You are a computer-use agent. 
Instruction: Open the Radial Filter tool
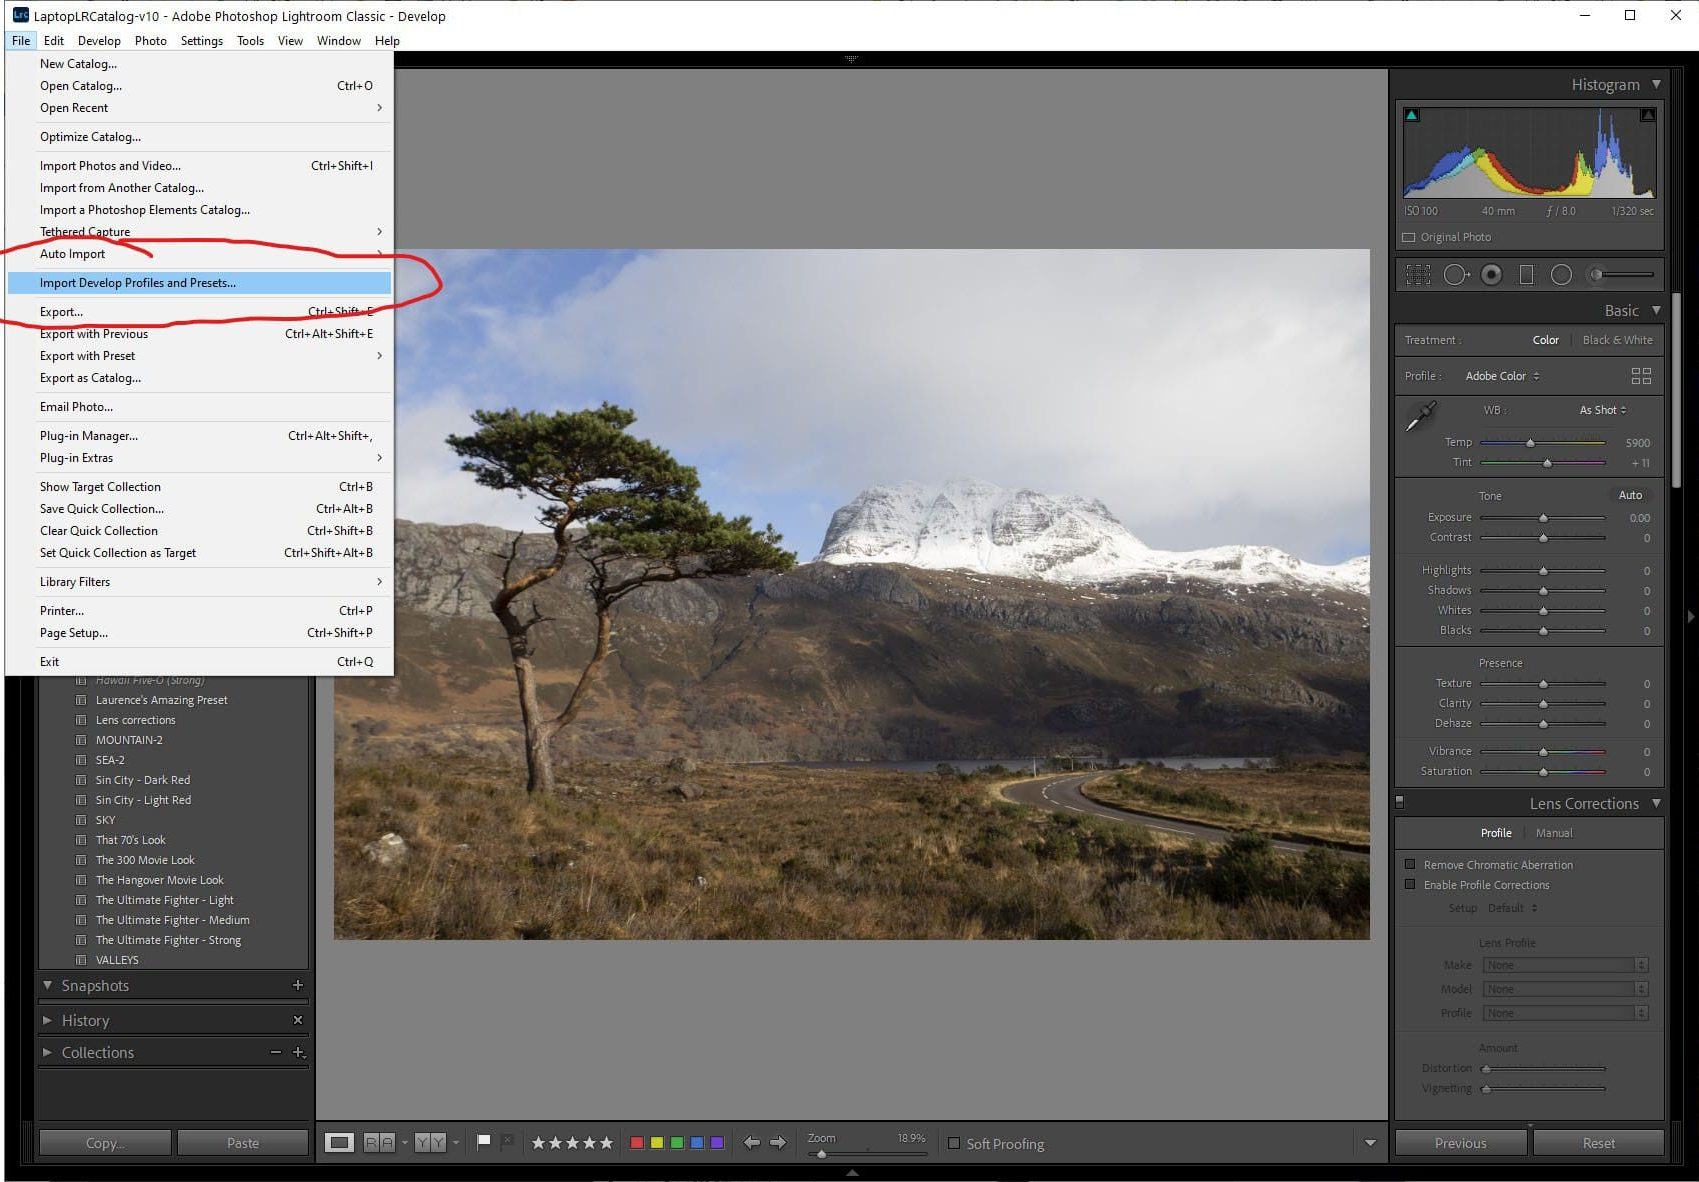pos(1561,274)
